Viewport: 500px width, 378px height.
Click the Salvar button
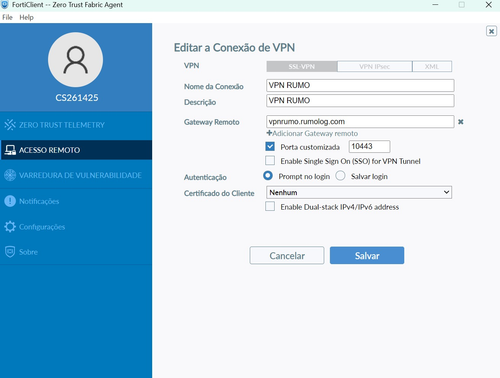coord(367,255)
